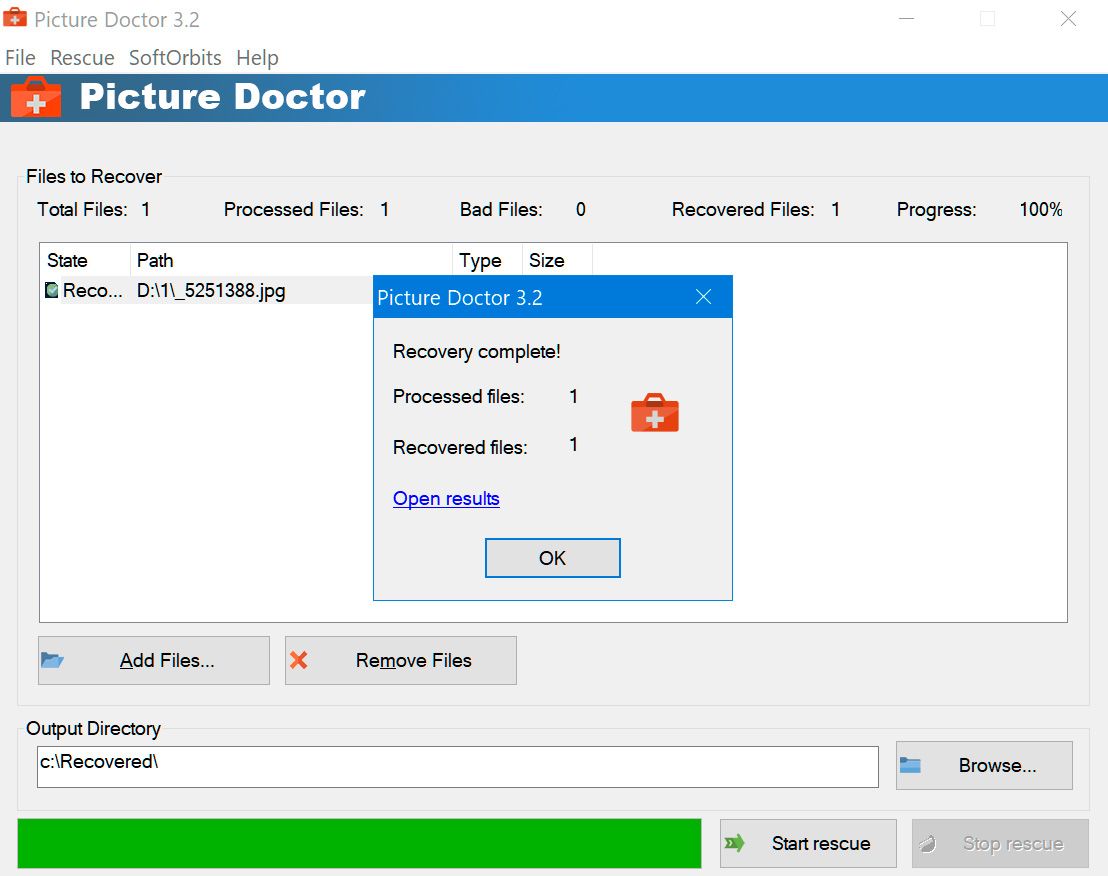Click the Picture Doctor title bar icon
This screenshot has height=876, width=1108.
[x=15, y=19]
